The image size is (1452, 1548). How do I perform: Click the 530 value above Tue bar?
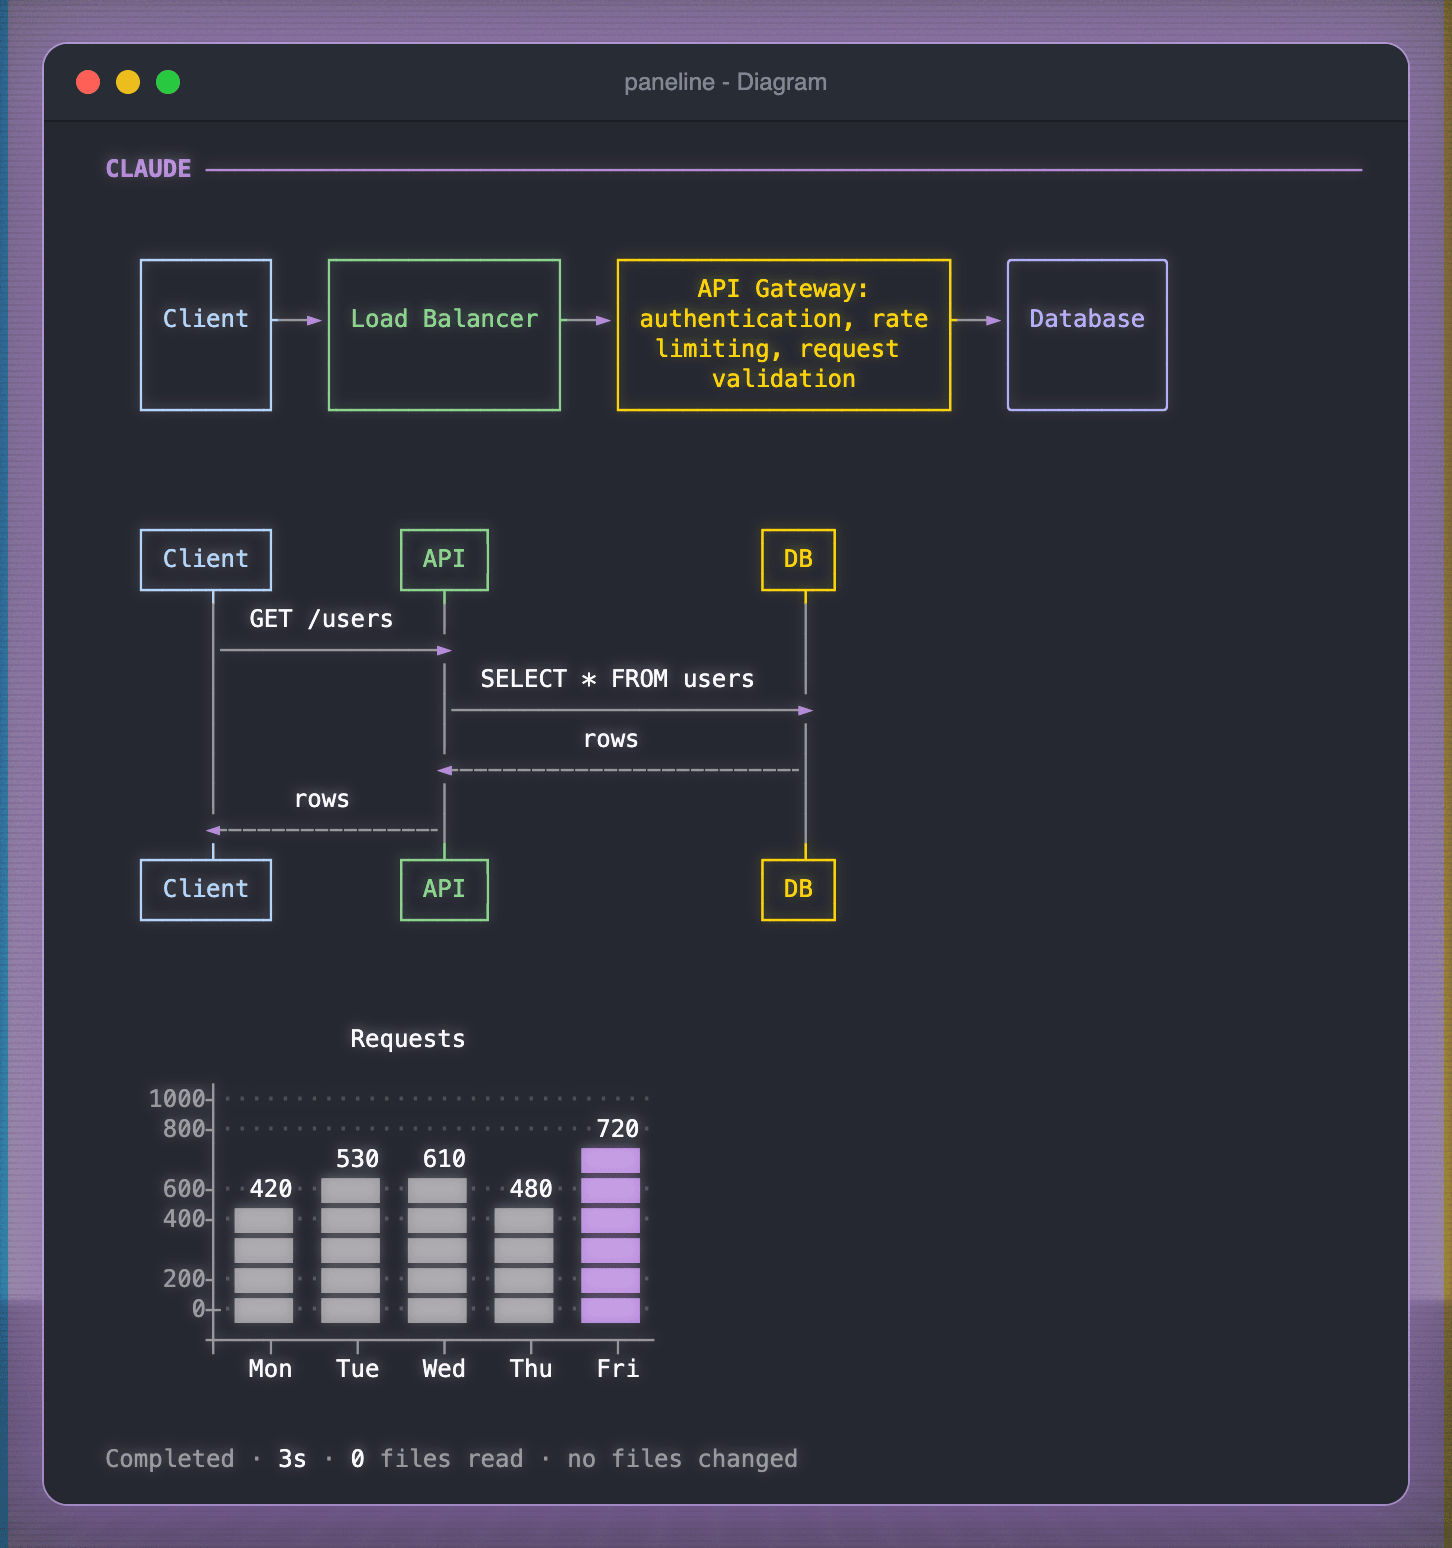click(x=358, y=1159)
